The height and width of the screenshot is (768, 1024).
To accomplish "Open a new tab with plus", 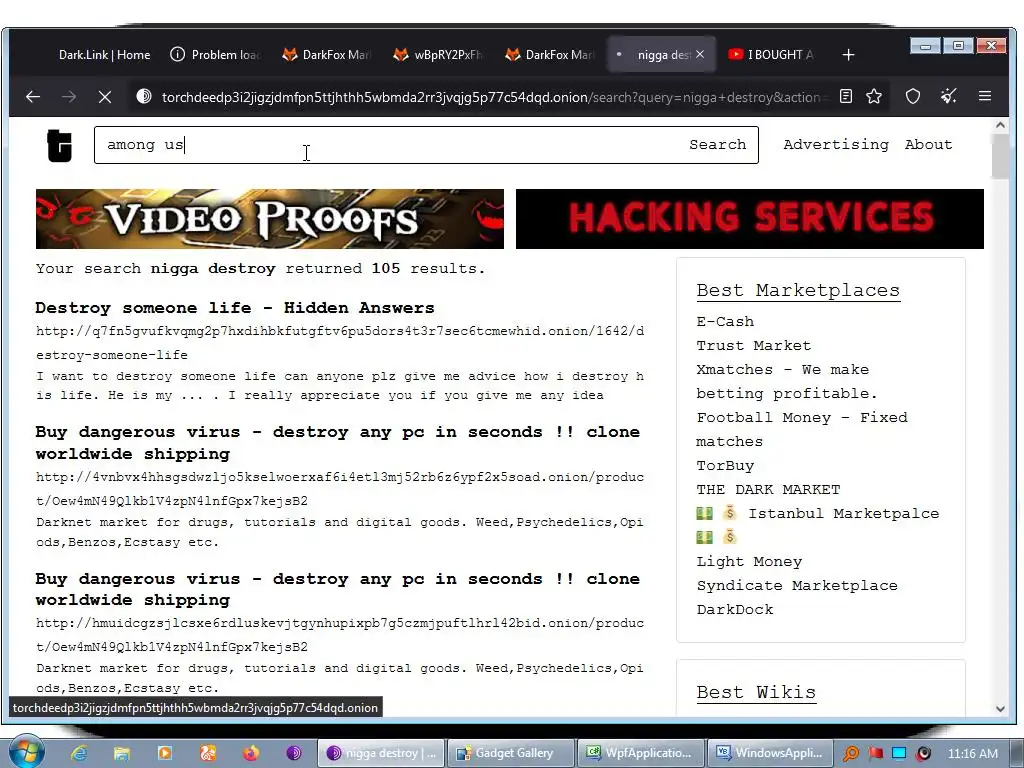I will tap(848, 55).
